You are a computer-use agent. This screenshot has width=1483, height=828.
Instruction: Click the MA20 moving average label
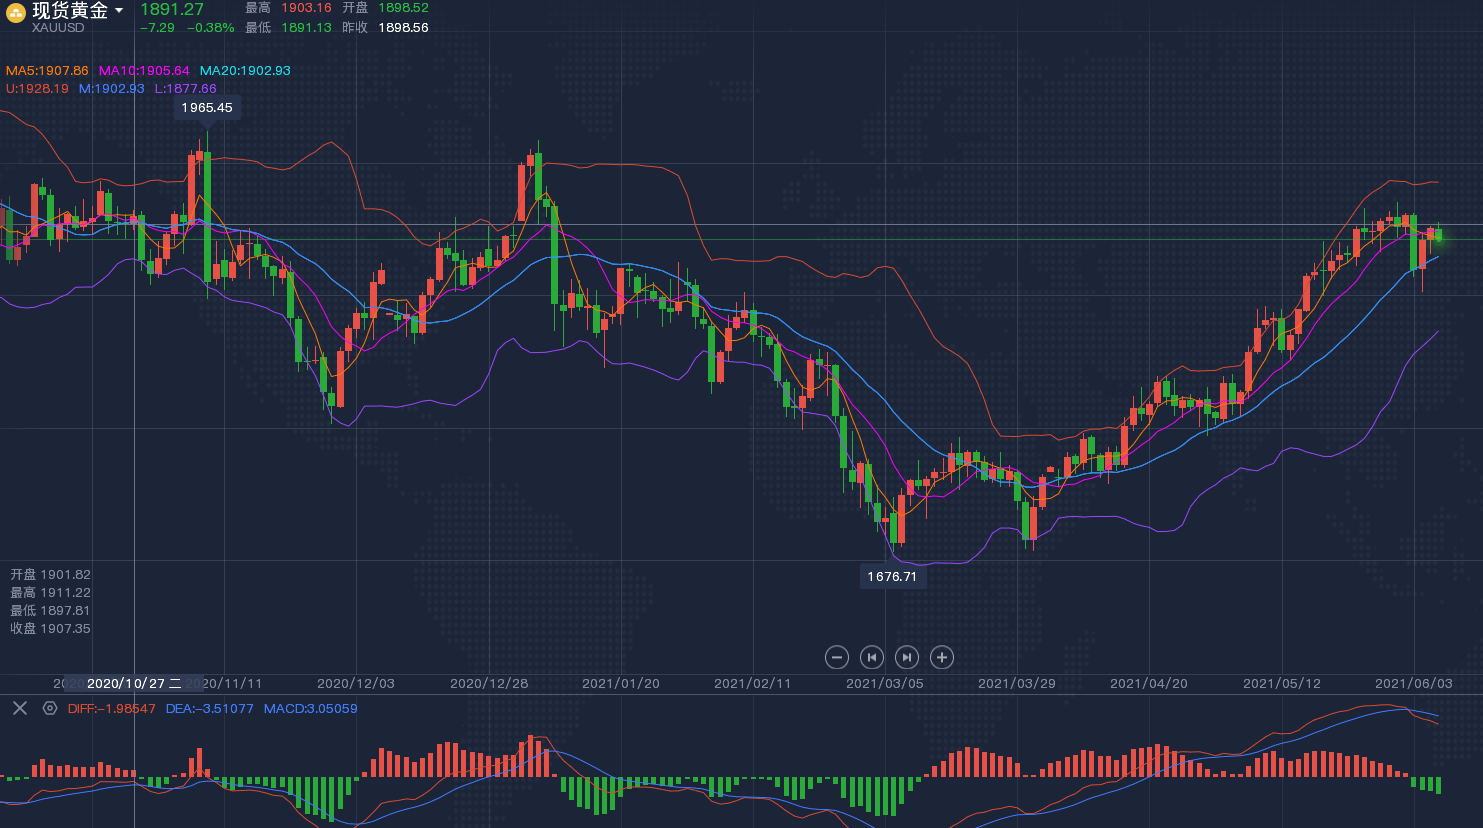pyautogui.click(x=245, y=71)
